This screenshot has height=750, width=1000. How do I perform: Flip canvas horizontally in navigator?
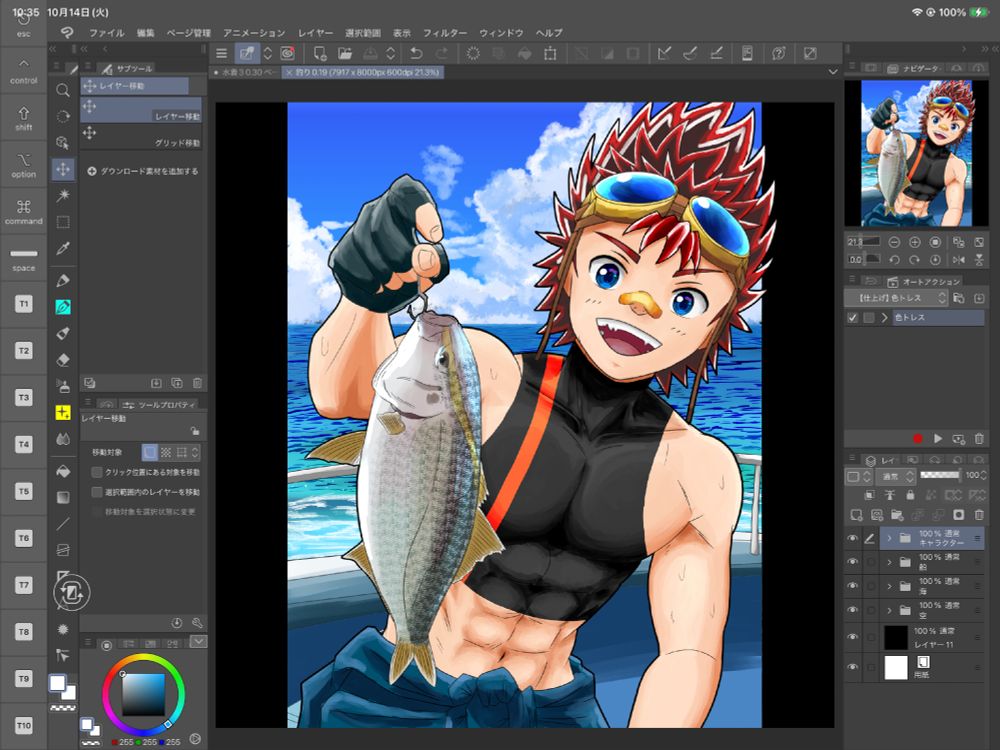958,260
